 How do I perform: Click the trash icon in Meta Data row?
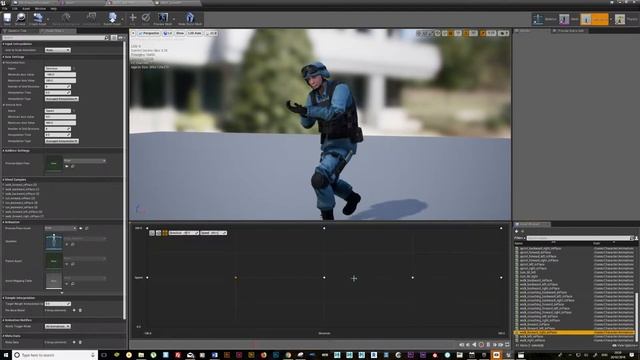click(x=80, y=342)
